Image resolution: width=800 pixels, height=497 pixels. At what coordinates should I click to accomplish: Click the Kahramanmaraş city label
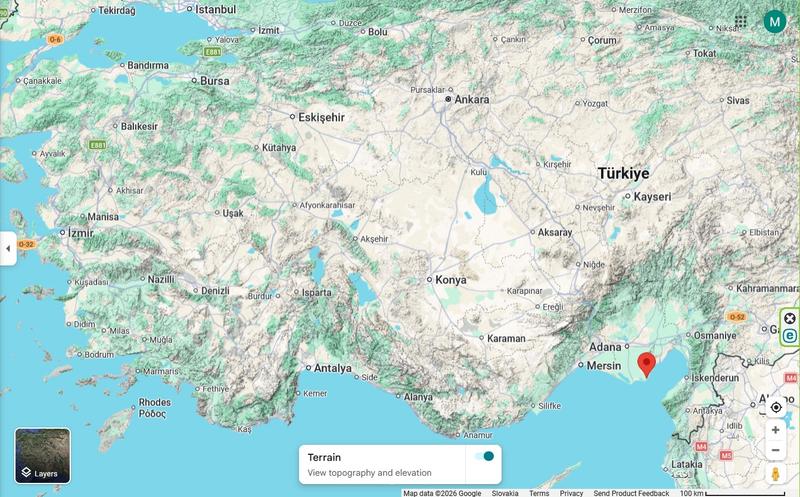[767, 288]
